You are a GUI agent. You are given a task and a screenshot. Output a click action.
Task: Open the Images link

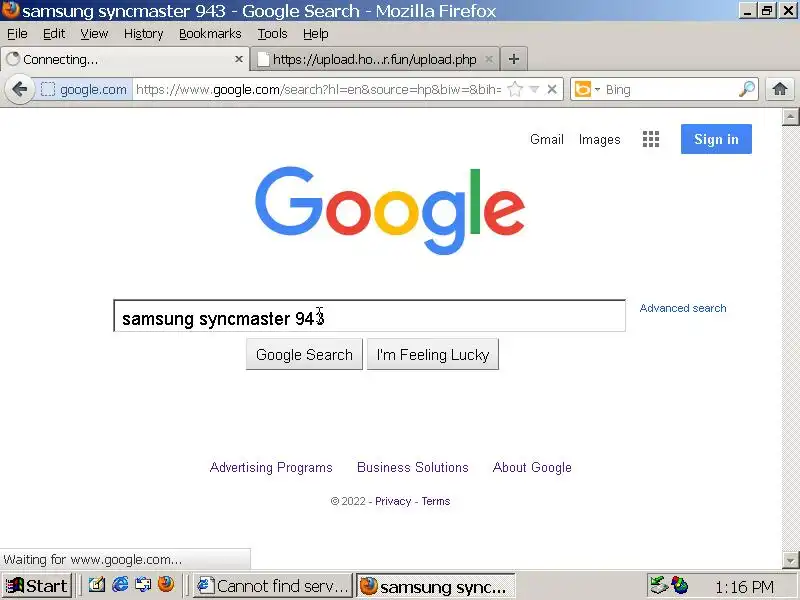[x=599, y=139]
